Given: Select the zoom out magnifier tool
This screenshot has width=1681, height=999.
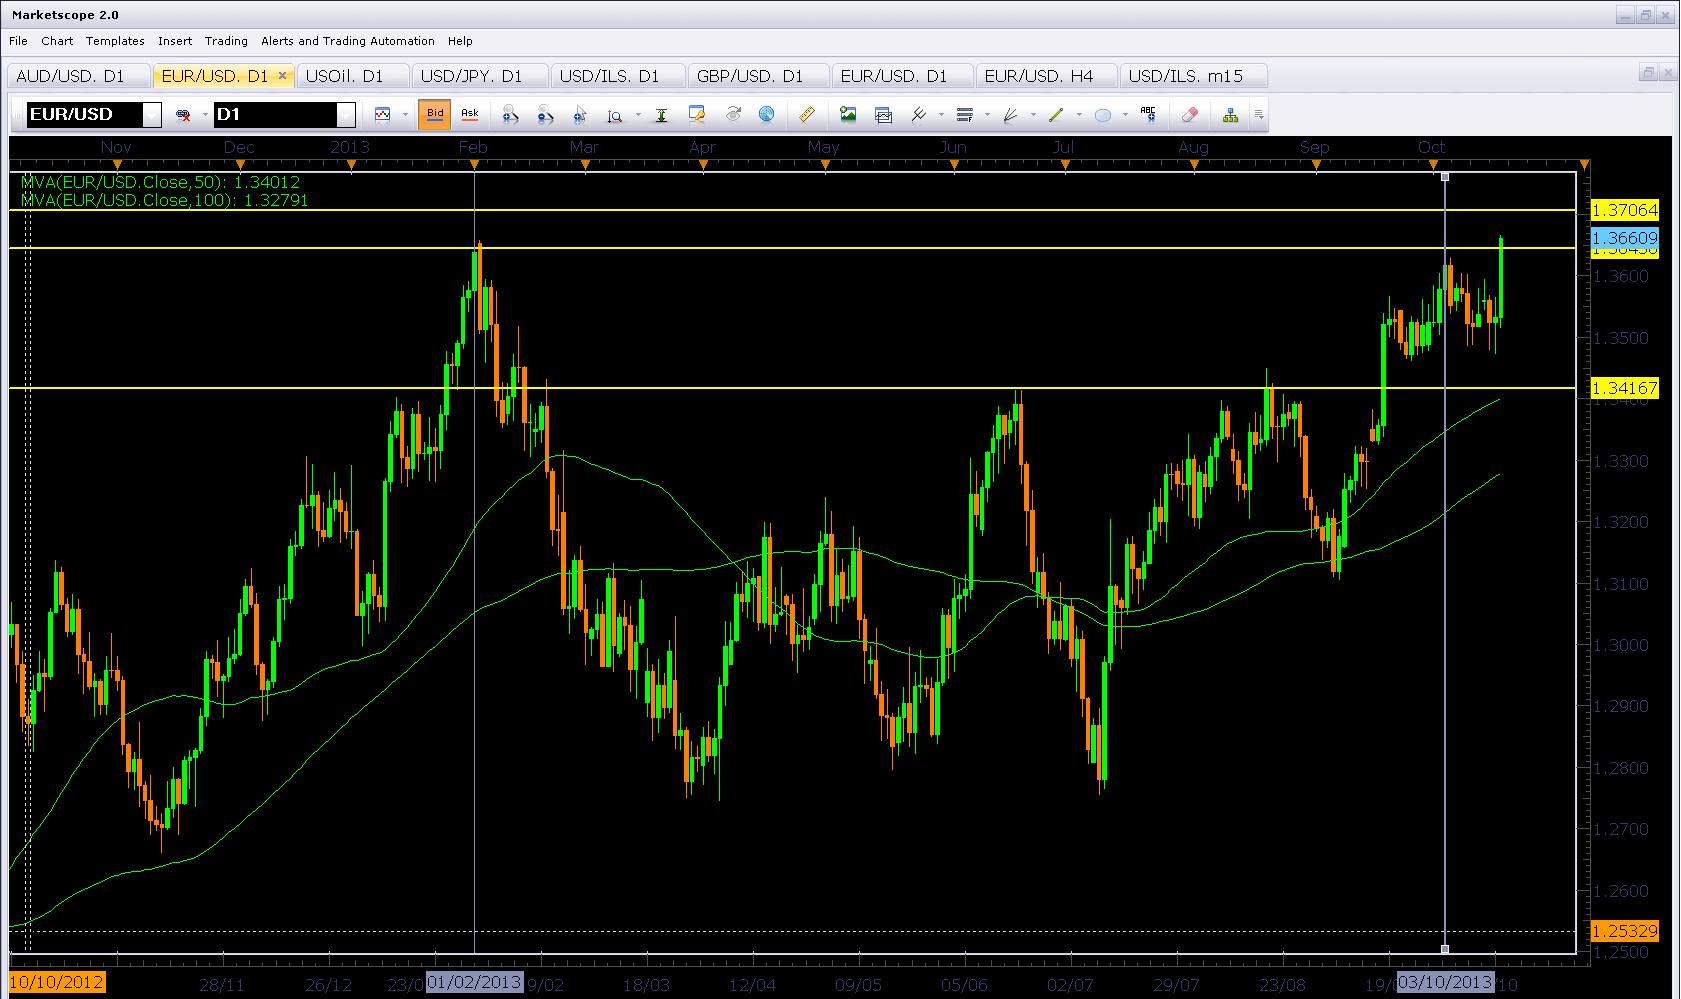Looking at the screenshot, I should tap(545, 115).
